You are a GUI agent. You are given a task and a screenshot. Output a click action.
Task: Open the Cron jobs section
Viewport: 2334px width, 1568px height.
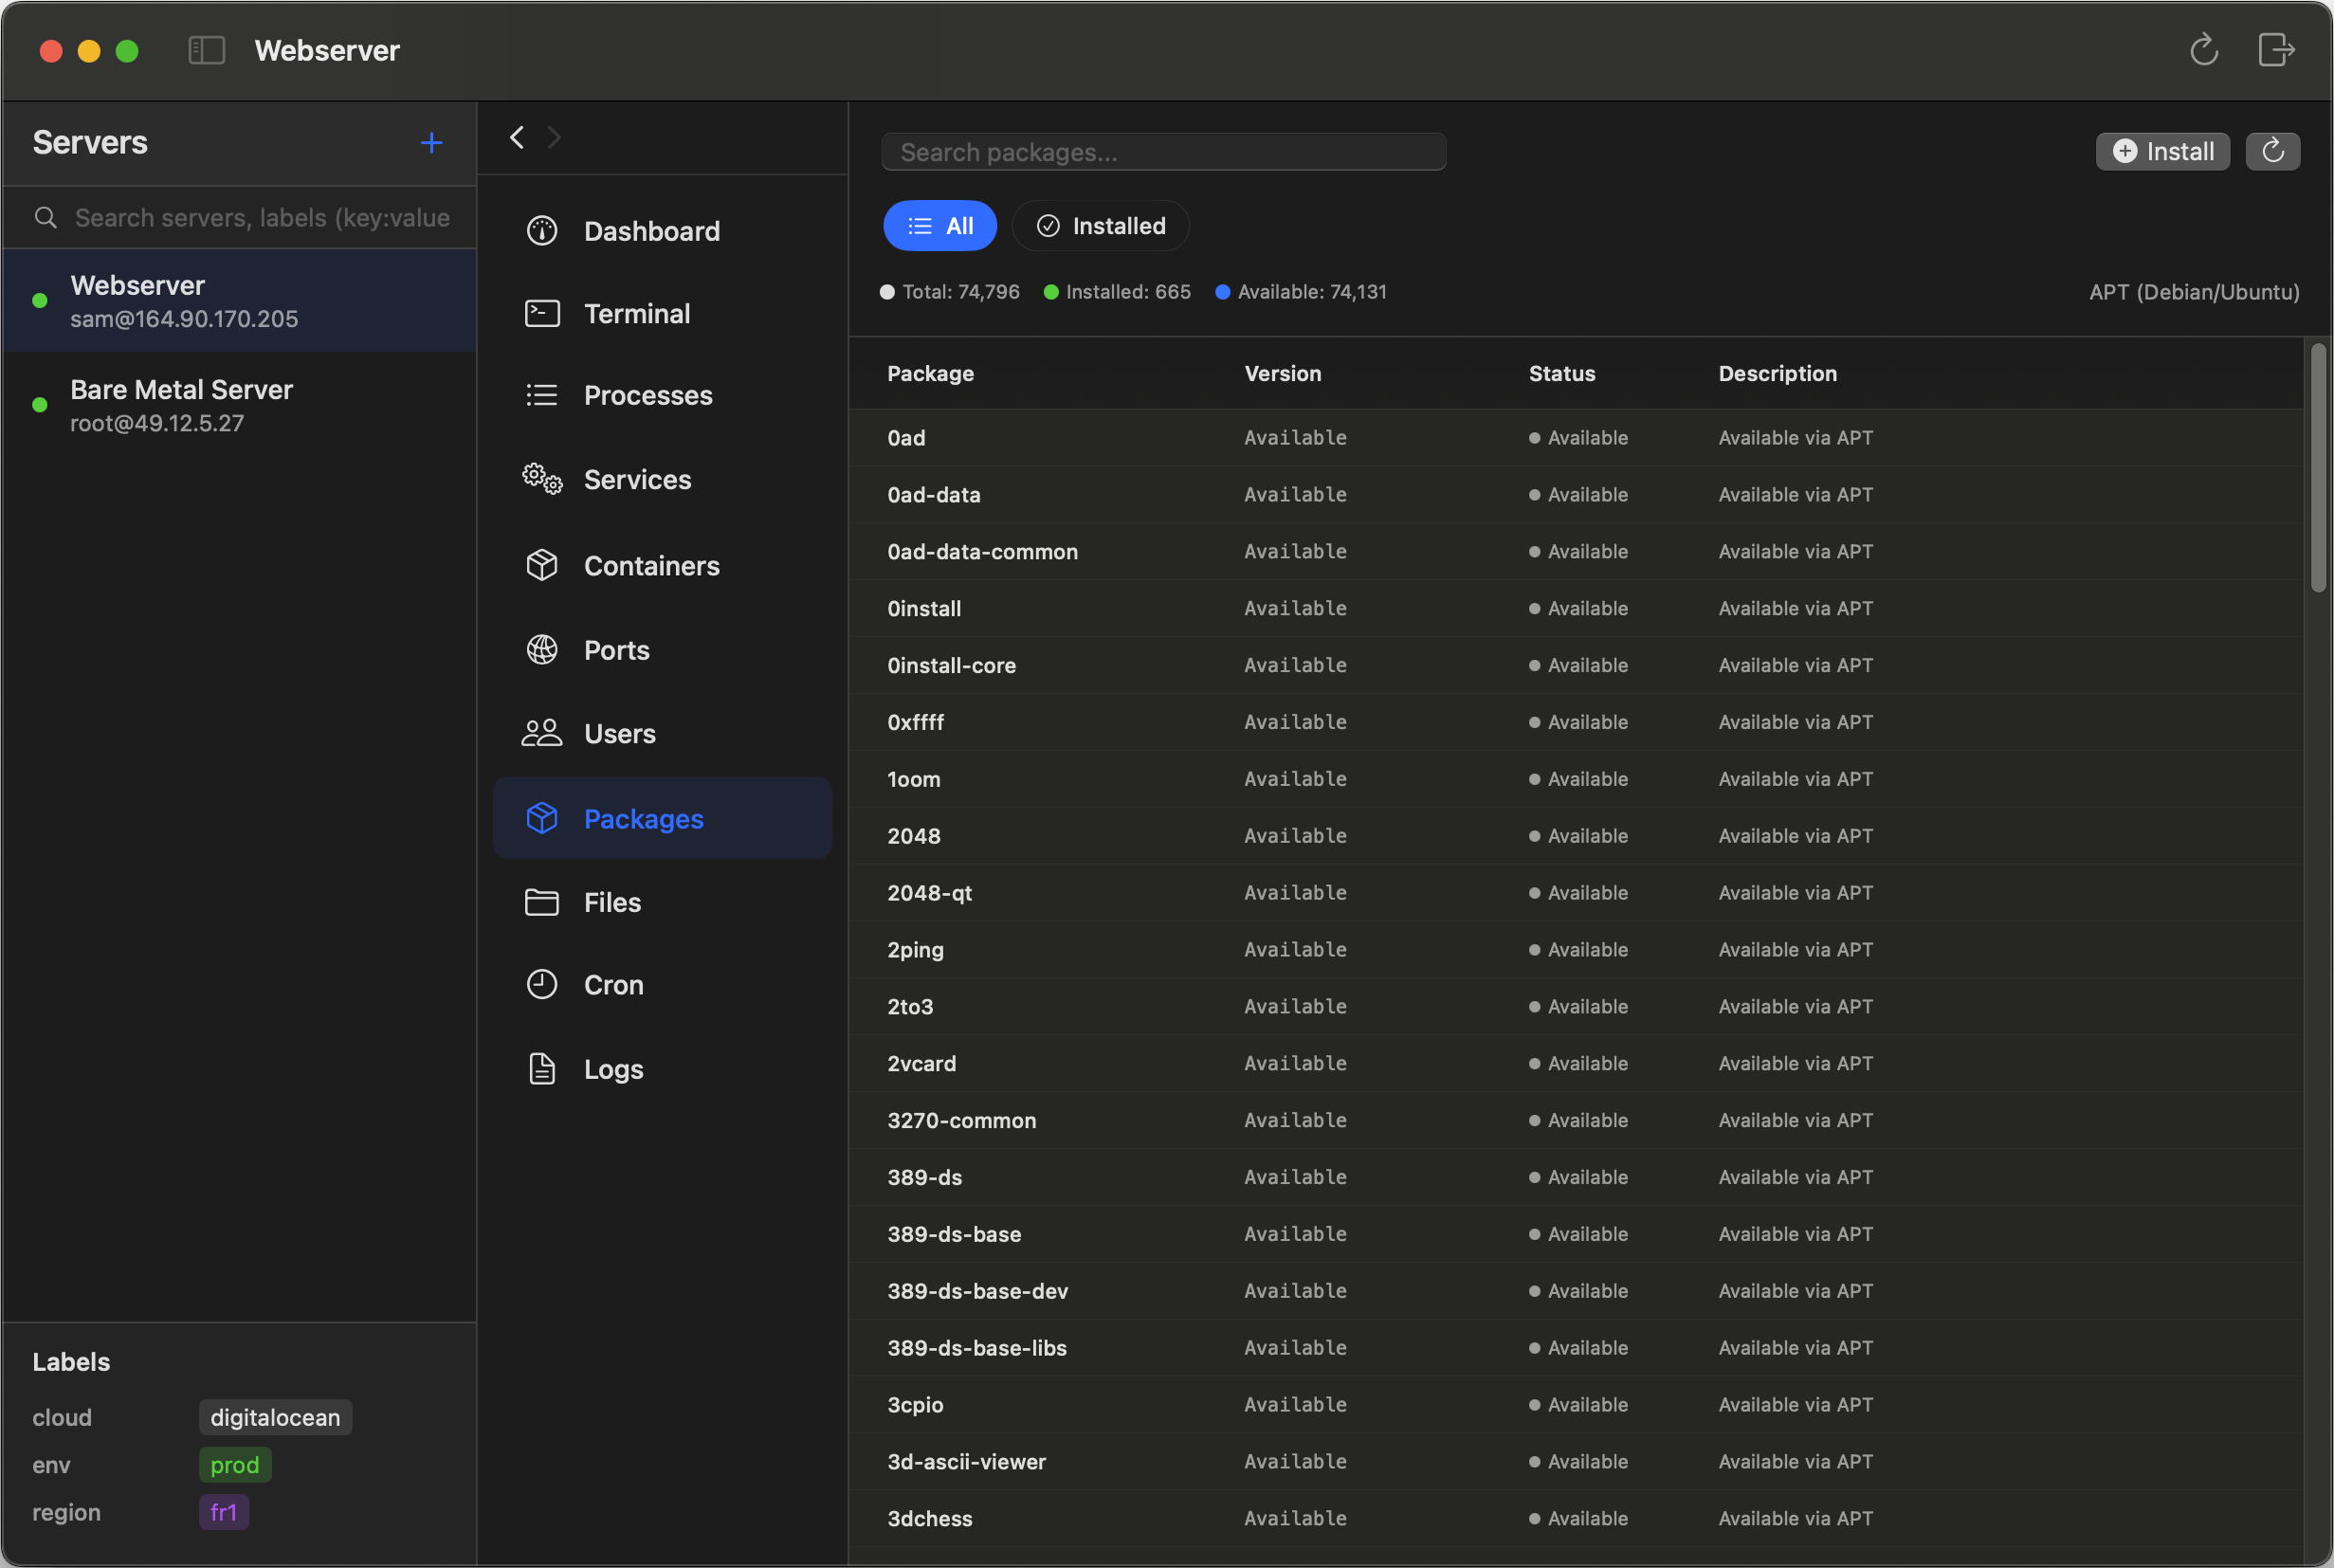tap(662, 985)
